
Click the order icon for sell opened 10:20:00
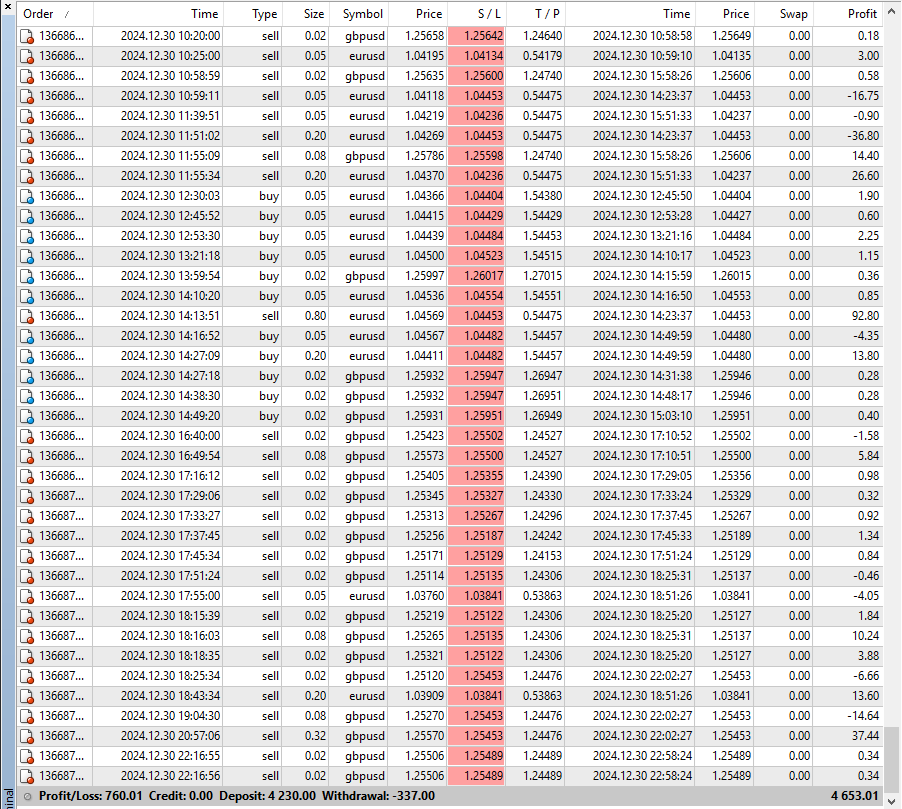28,36
